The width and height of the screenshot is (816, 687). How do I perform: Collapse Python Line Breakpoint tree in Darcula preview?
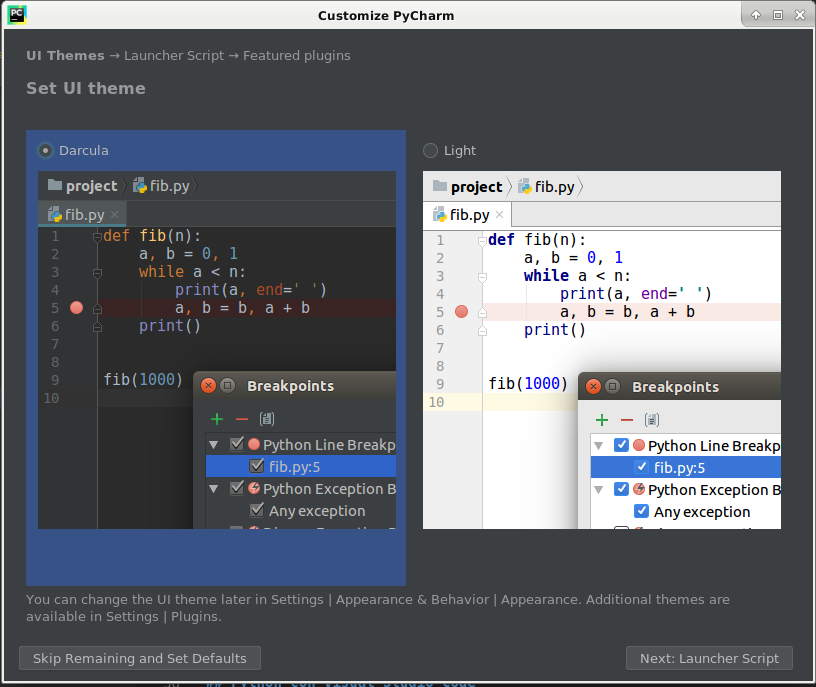[x=213, y=445]
